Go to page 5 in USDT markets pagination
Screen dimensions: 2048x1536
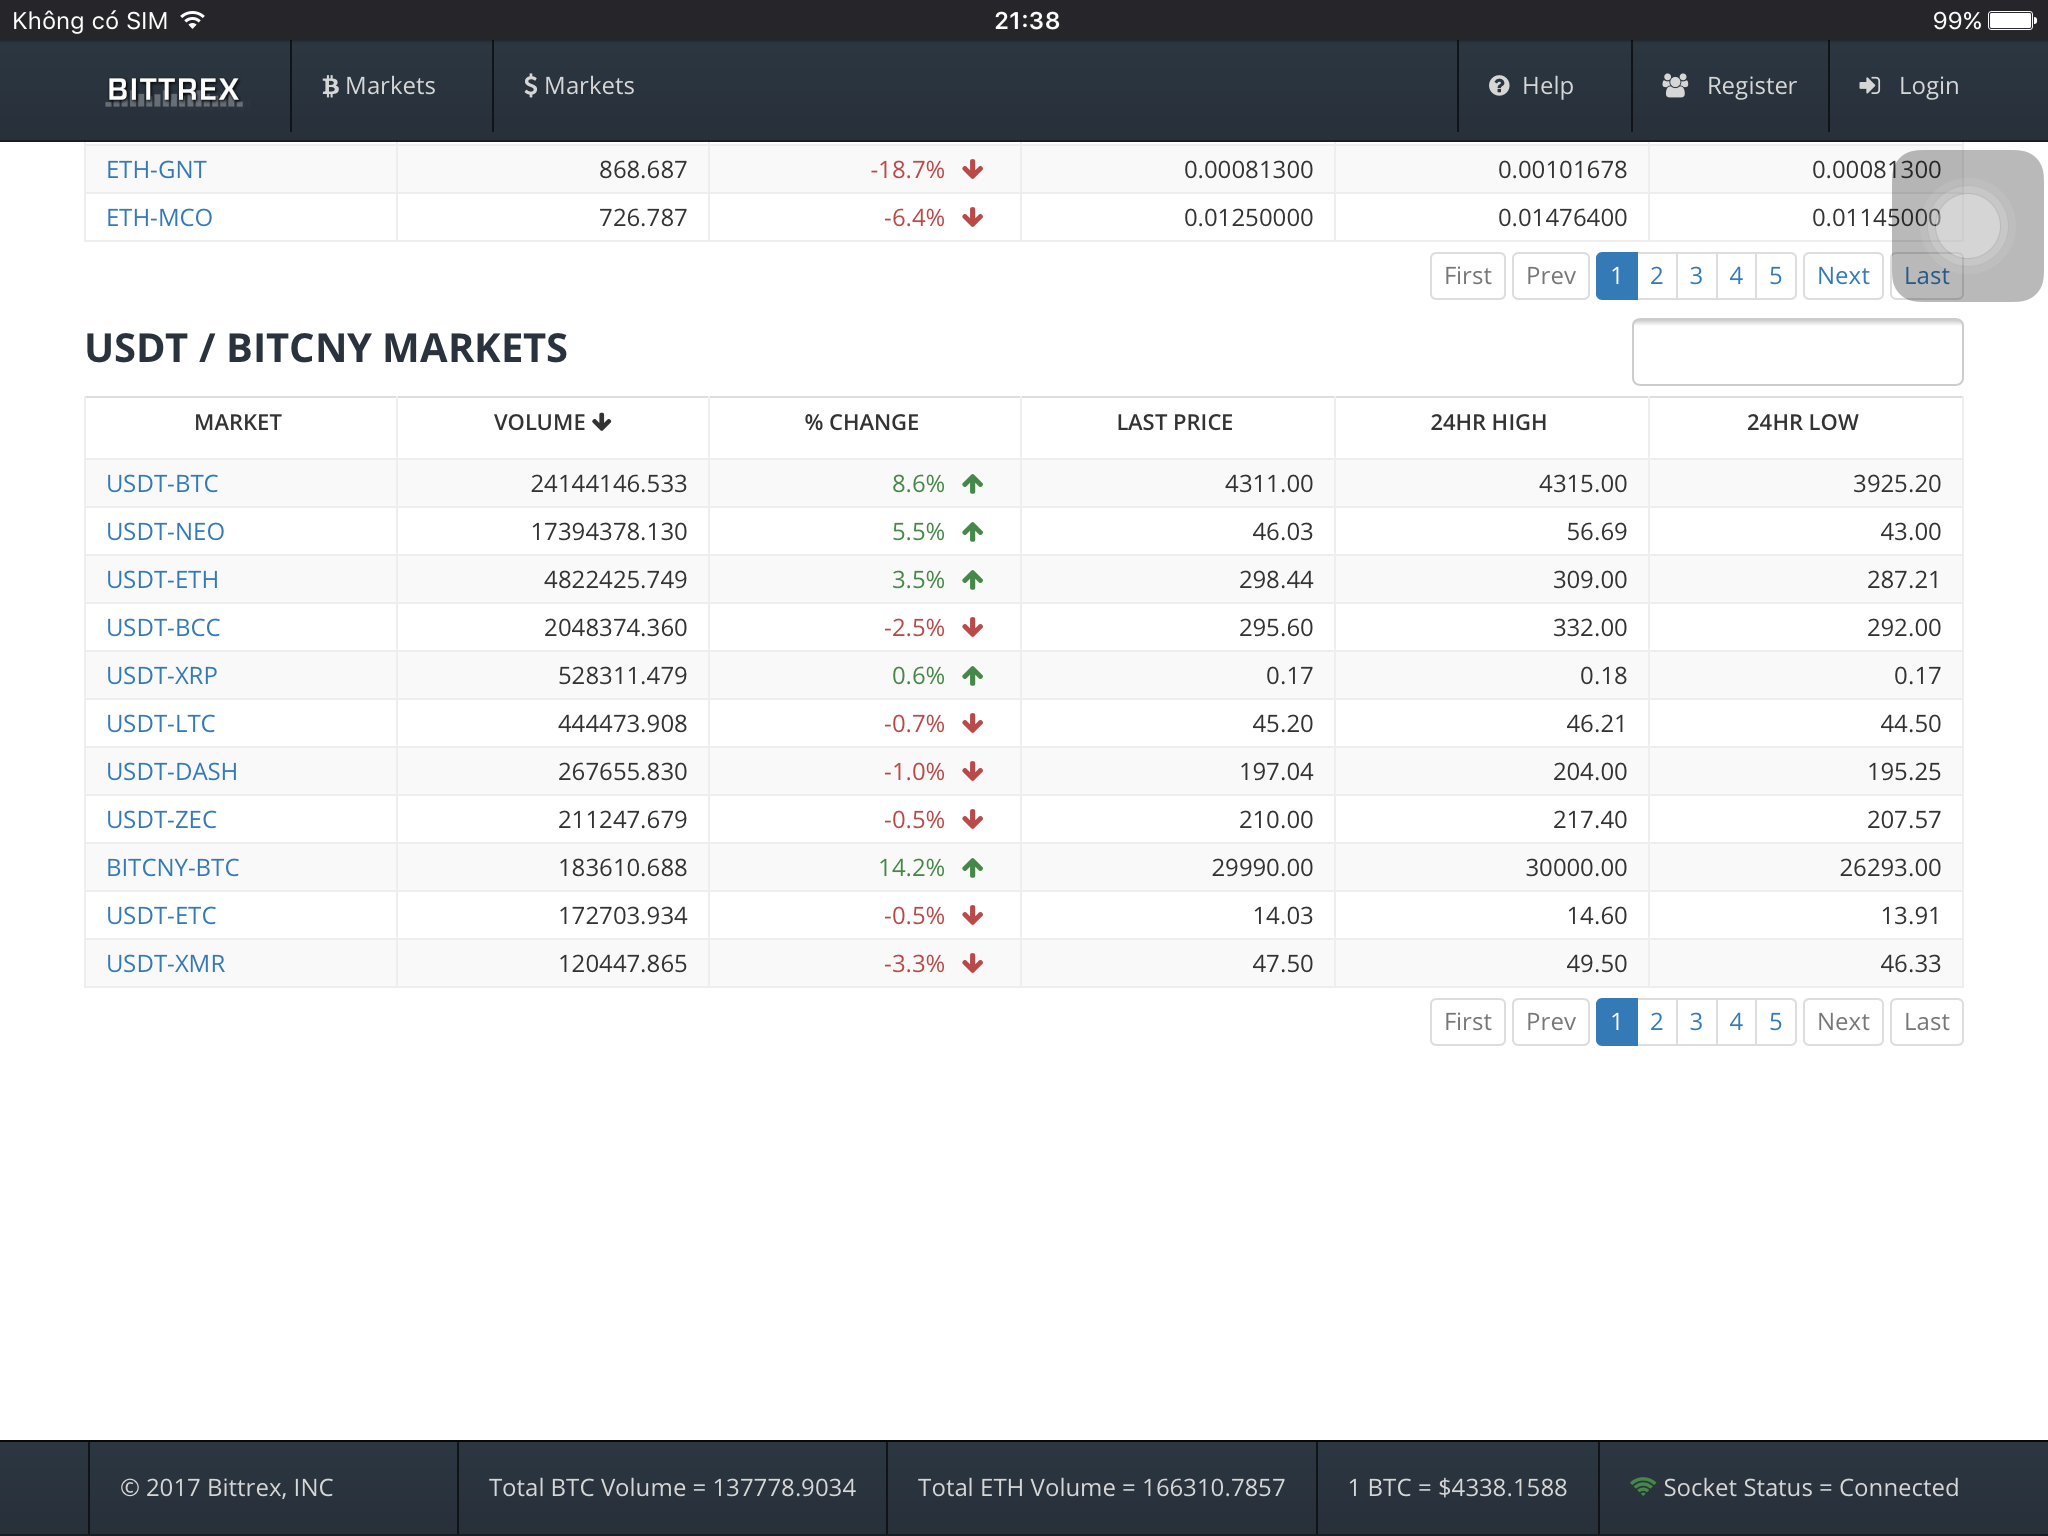click(1776, 1022)
